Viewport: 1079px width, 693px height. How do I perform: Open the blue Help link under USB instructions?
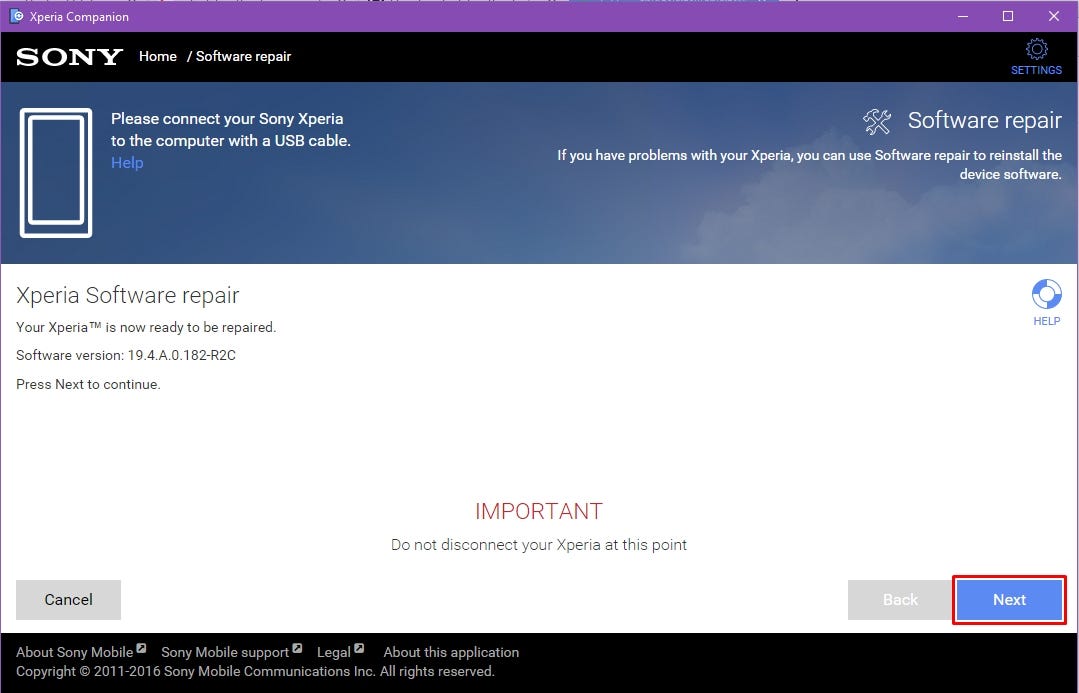(127, 163)
